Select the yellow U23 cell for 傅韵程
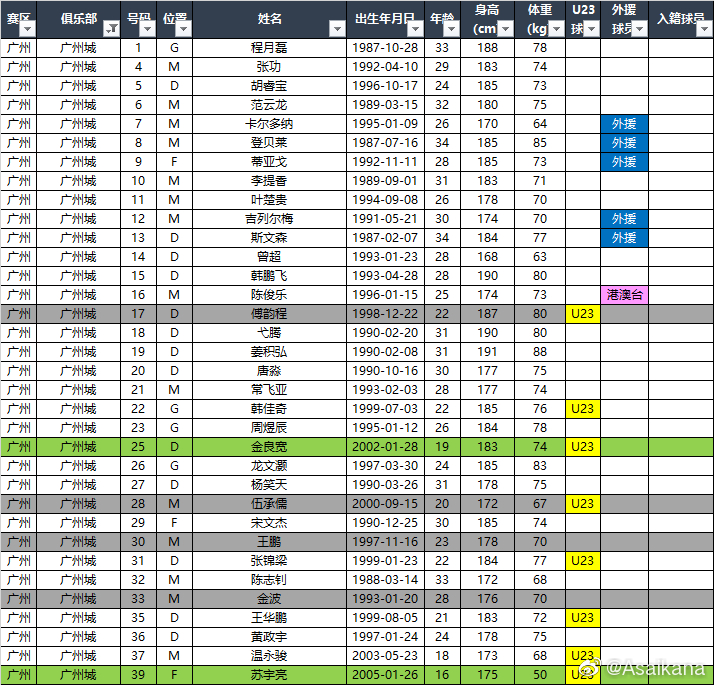The width and height of the screenshot is (714, 685). point(582,314)
